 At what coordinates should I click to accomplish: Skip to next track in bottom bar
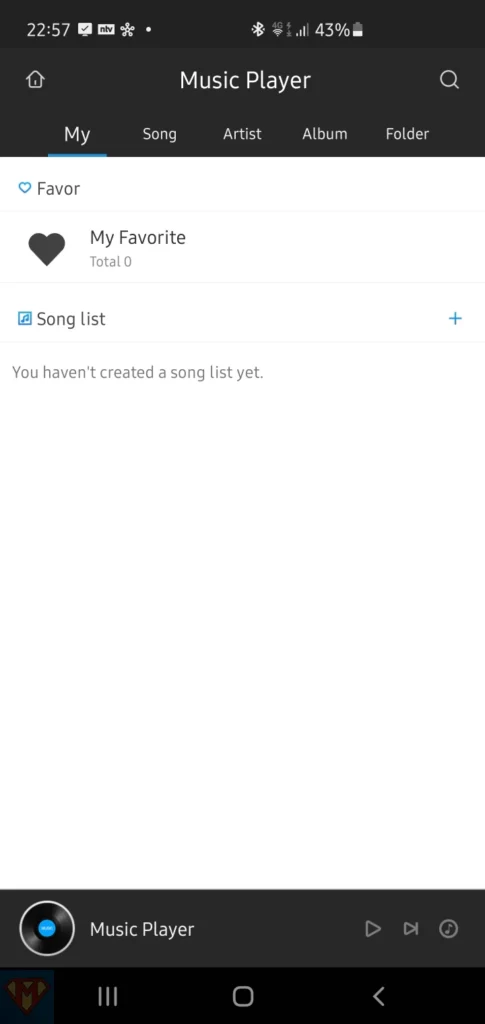click(x=411, y=928)
